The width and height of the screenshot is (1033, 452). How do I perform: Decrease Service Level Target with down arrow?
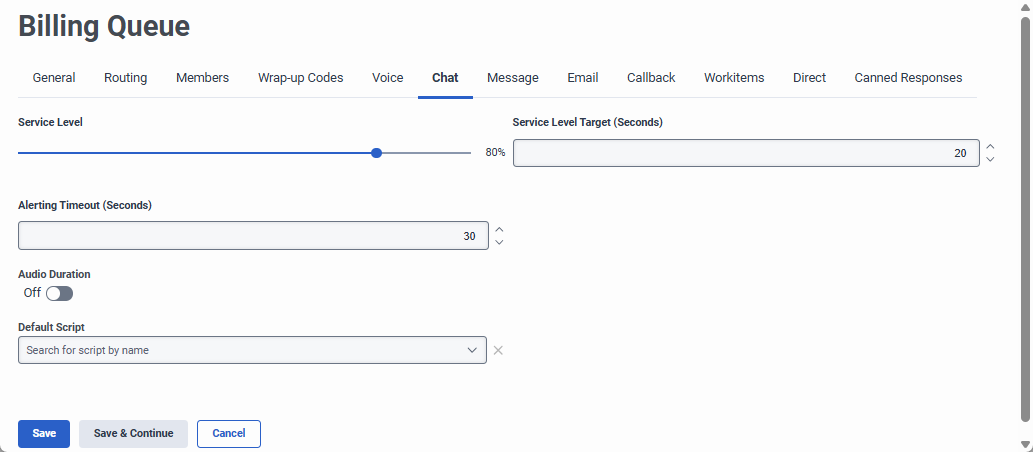(x=990, y=160)
